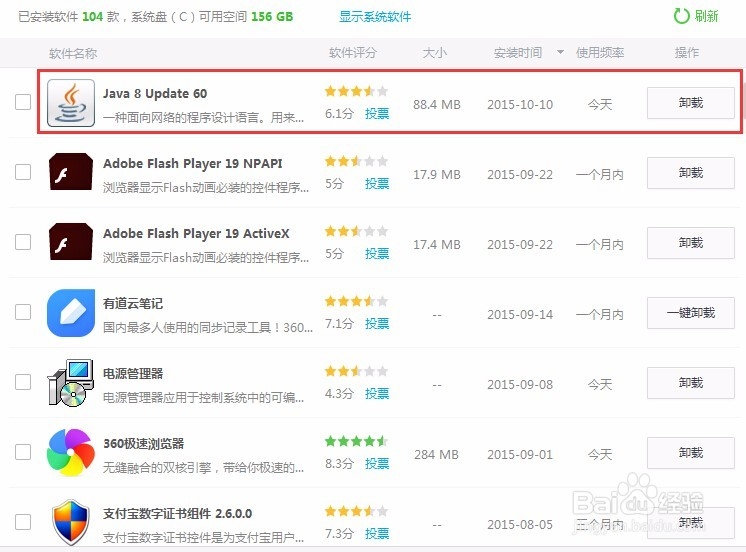Click the Adobe Flash Player 19 NPAPI icon
Image resolution: width=746 pixels, height=552 pixels.
click(71, 172)
